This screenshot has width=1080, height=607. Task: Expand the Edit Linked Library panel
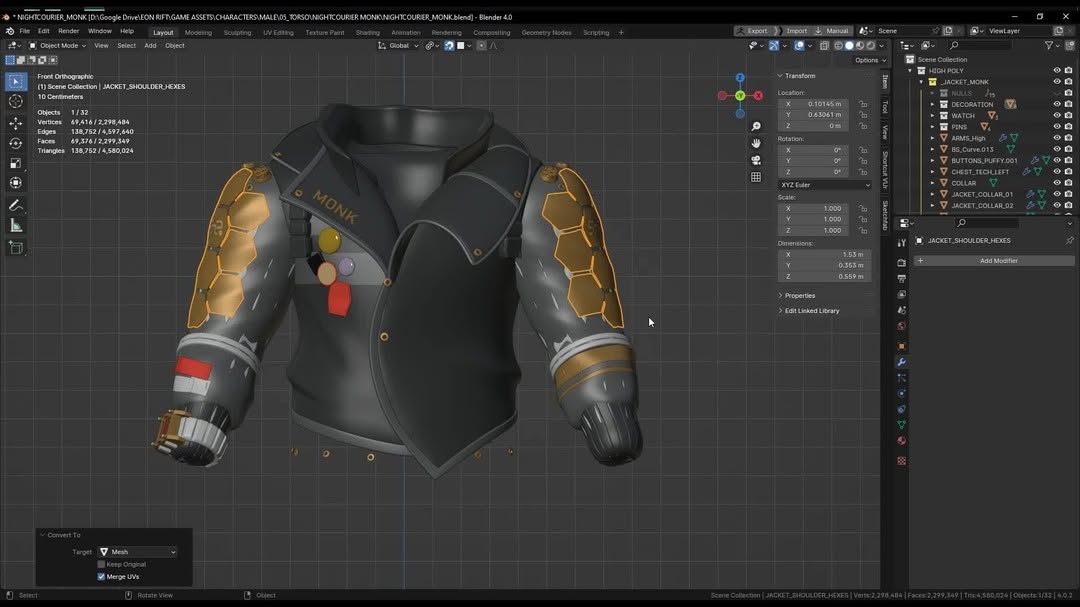(811, 311)
